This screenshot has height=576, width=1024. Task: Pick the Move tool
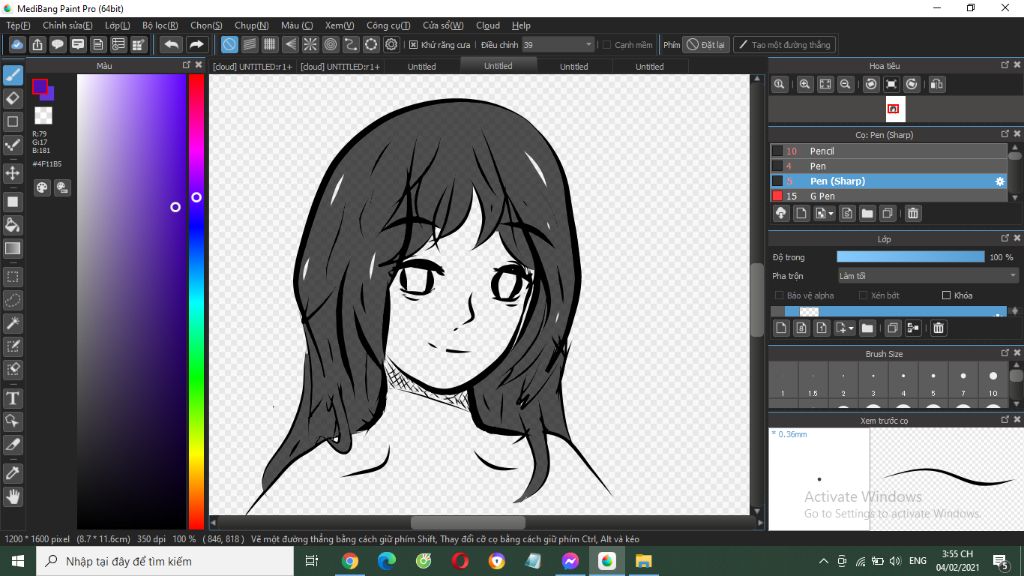coord(12,173)
